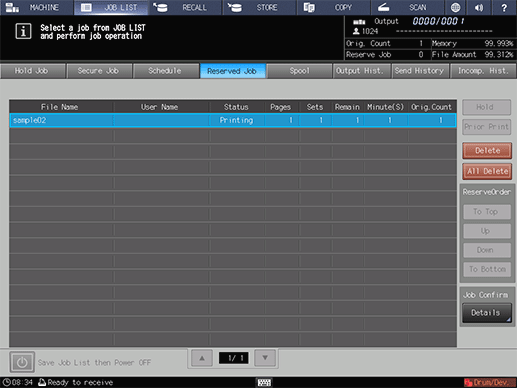517x388 pixels.
Task: Click the speaker volume icon
Action: coord(479,7)
